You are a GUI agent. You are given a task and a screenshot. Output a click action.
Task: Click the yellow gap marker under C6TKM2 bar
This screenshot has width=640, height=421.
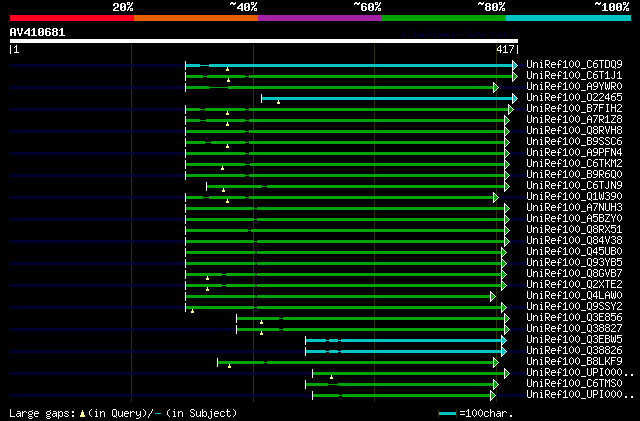click(x=222, y=168)
